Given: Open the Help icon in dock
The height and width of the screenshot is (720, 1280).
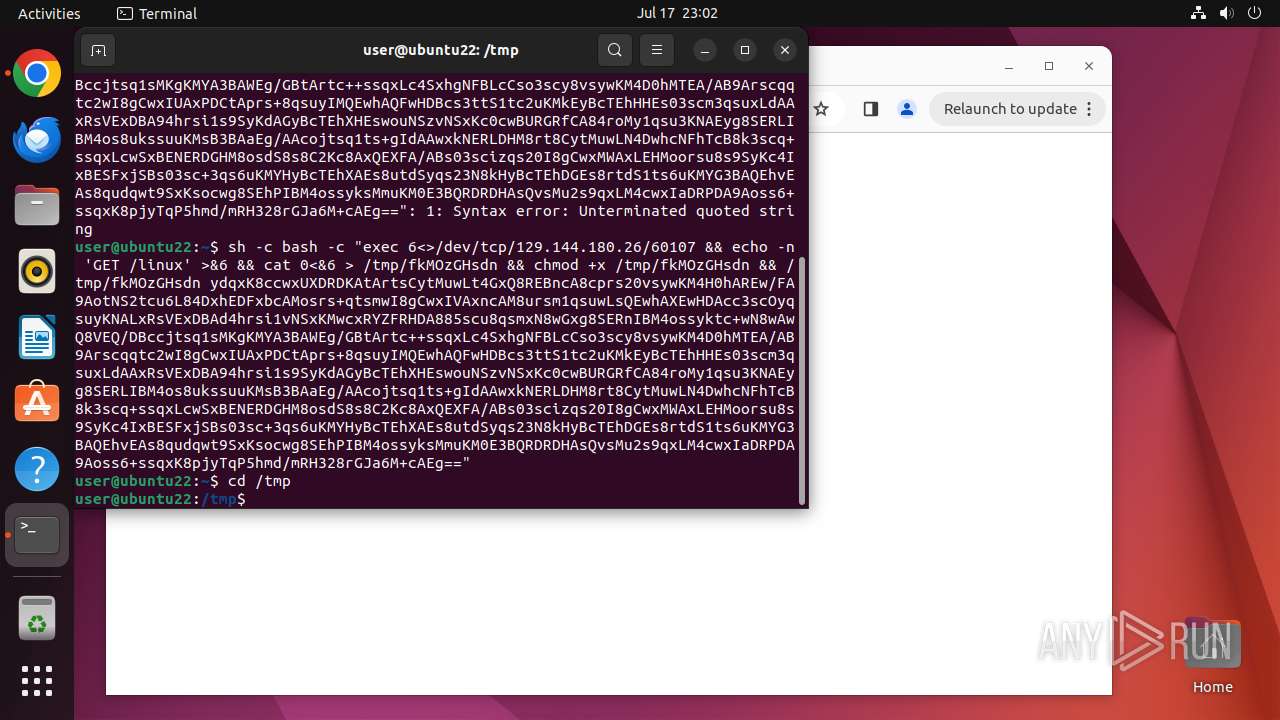Looking at the screenshot, I should pyautogui.click(x=37, y=469).
